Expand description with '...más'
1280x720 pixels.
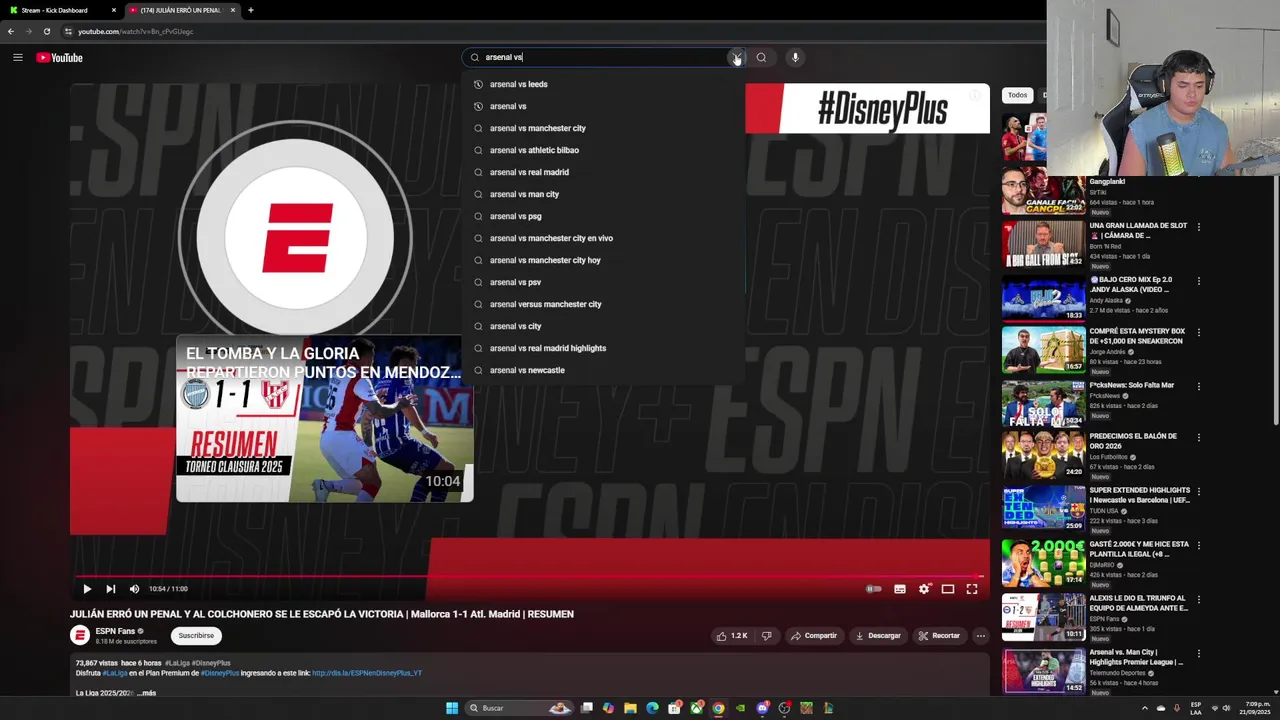coord(146,693)
